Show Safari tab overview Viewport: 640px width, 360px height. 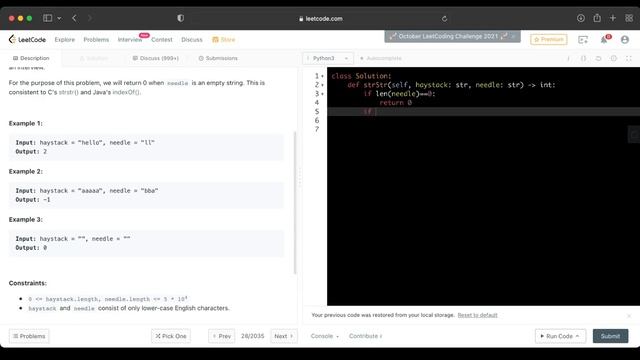tap(629, 18)
